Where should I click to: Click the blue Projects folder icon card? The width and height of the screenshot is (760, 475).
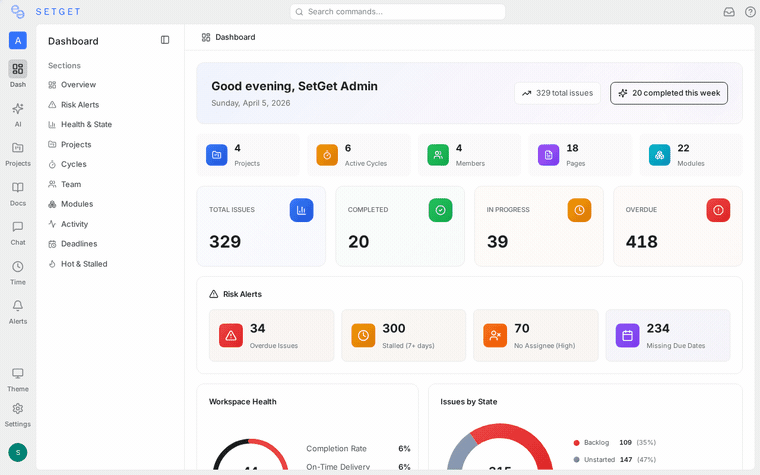pos(217,155)
